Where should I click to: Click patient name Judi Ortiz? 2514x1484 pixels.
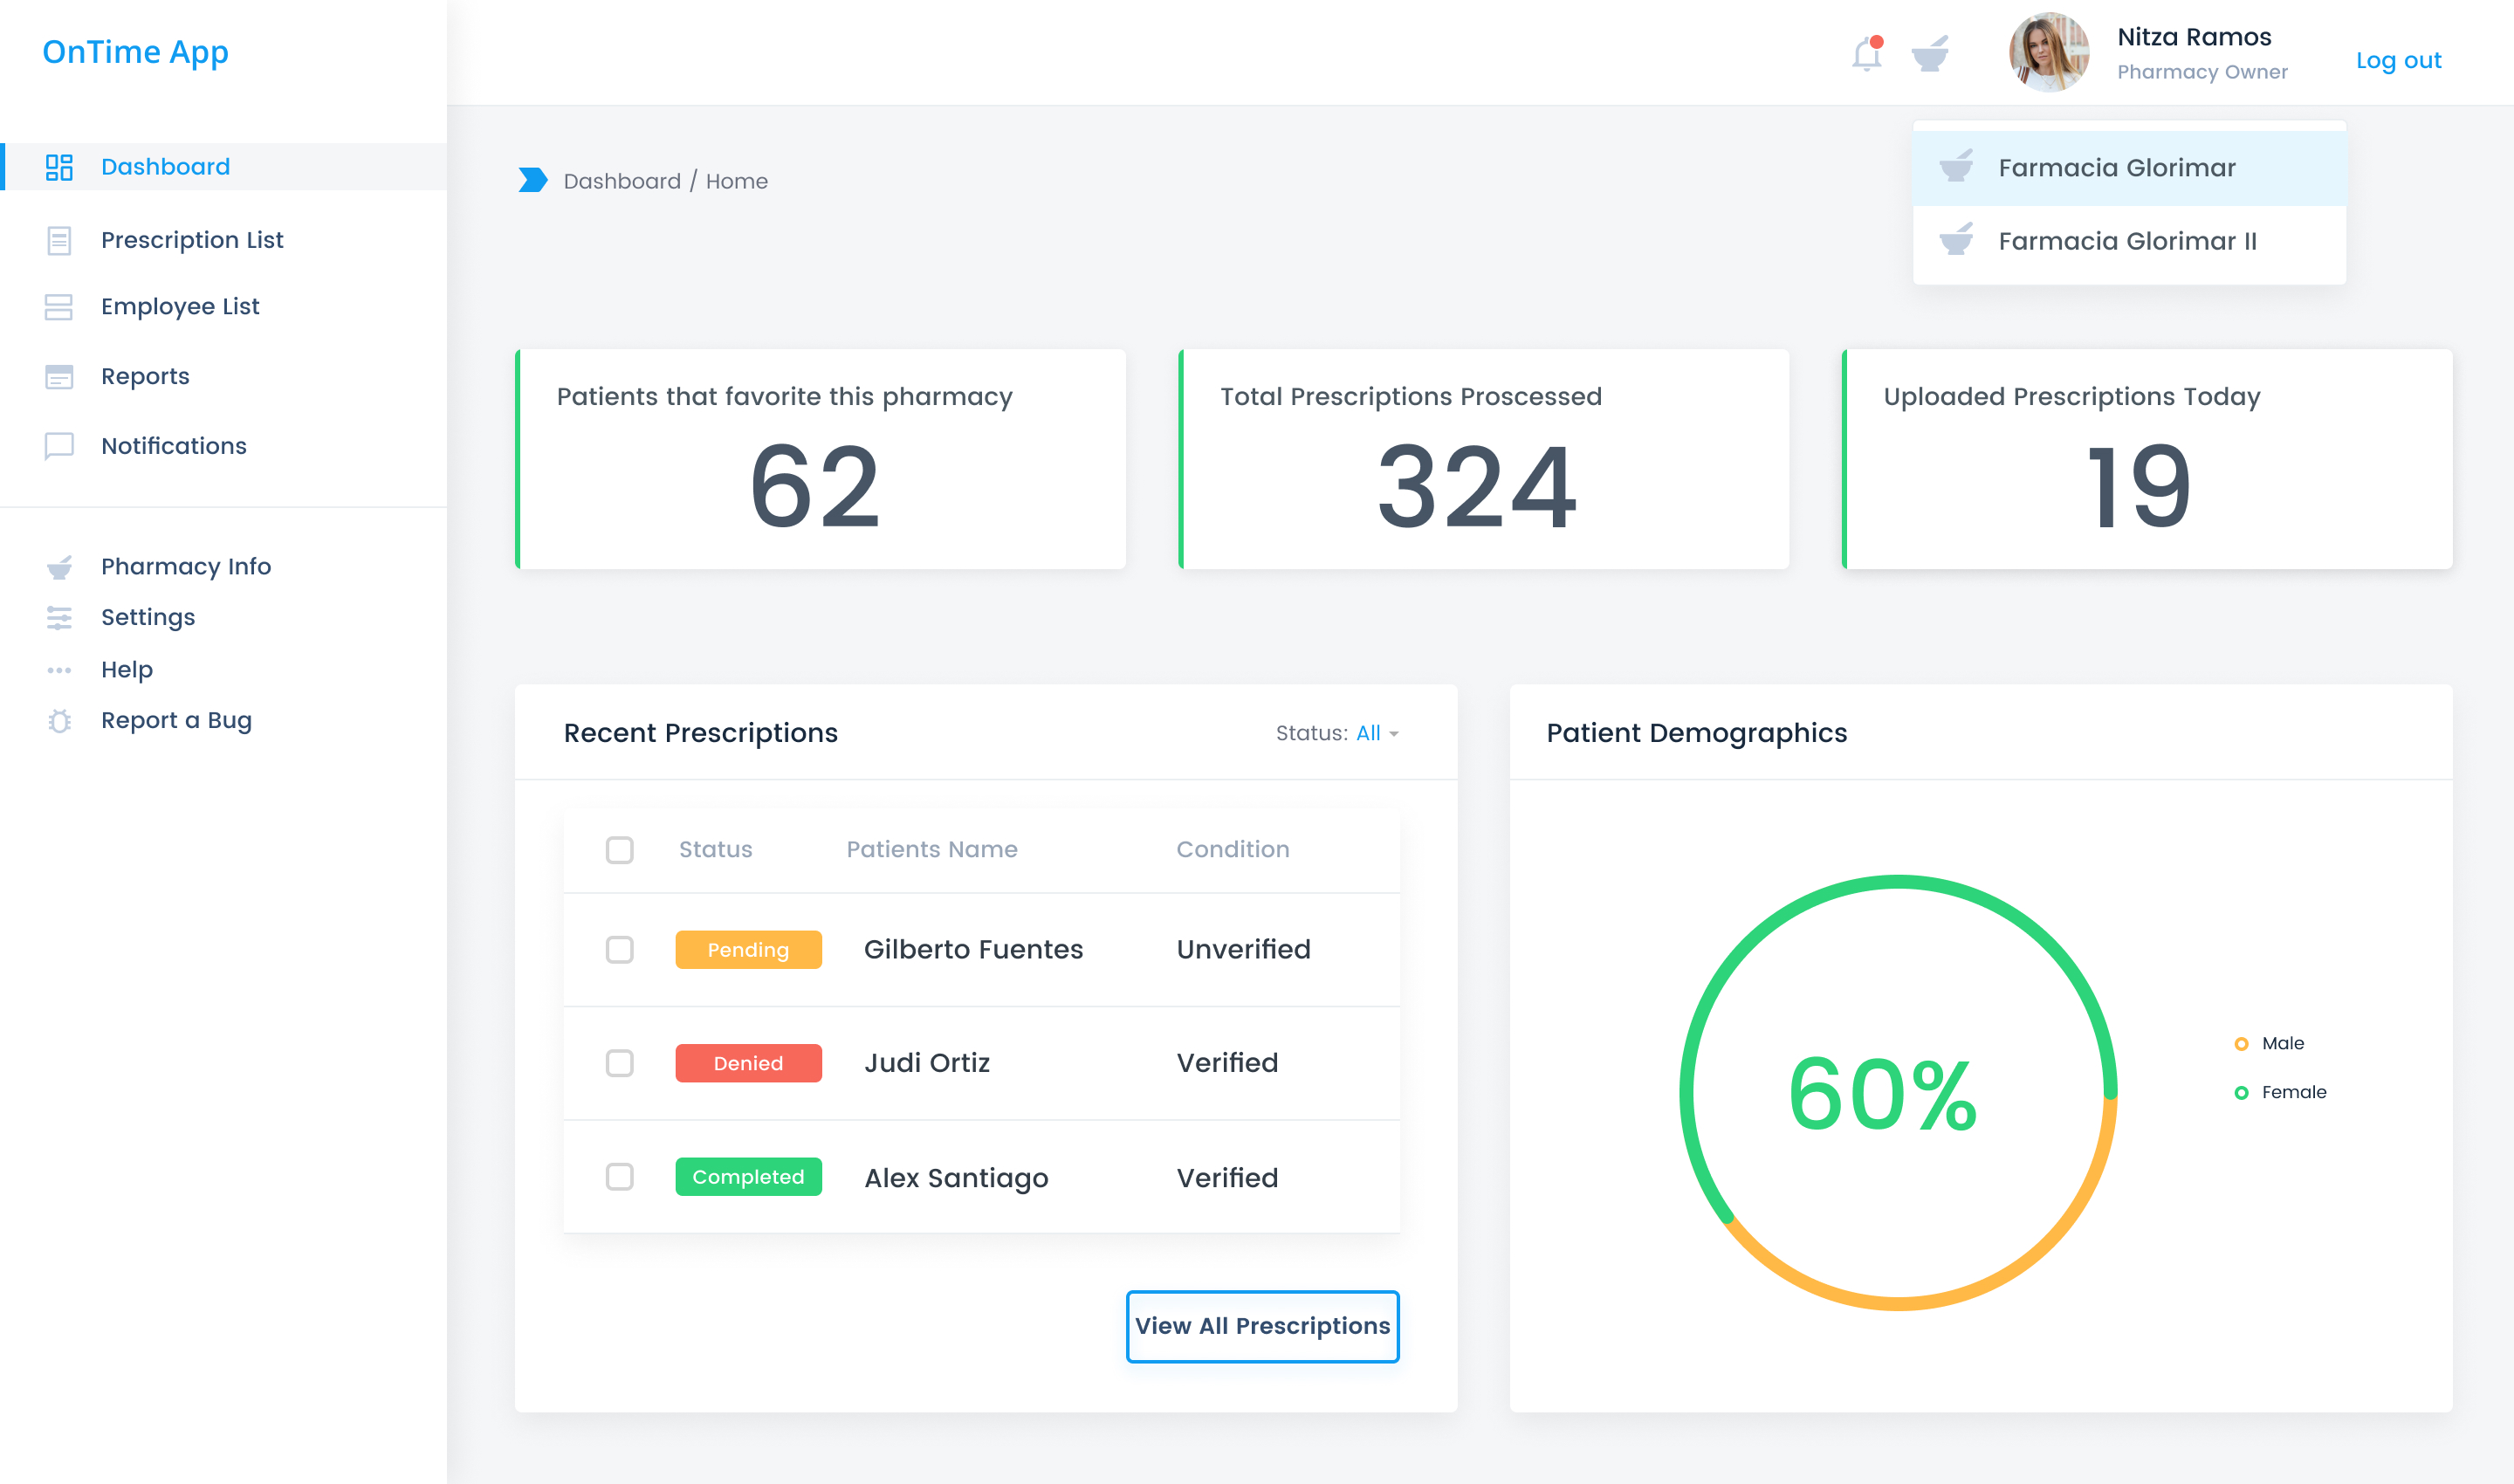coord(927,1063)
